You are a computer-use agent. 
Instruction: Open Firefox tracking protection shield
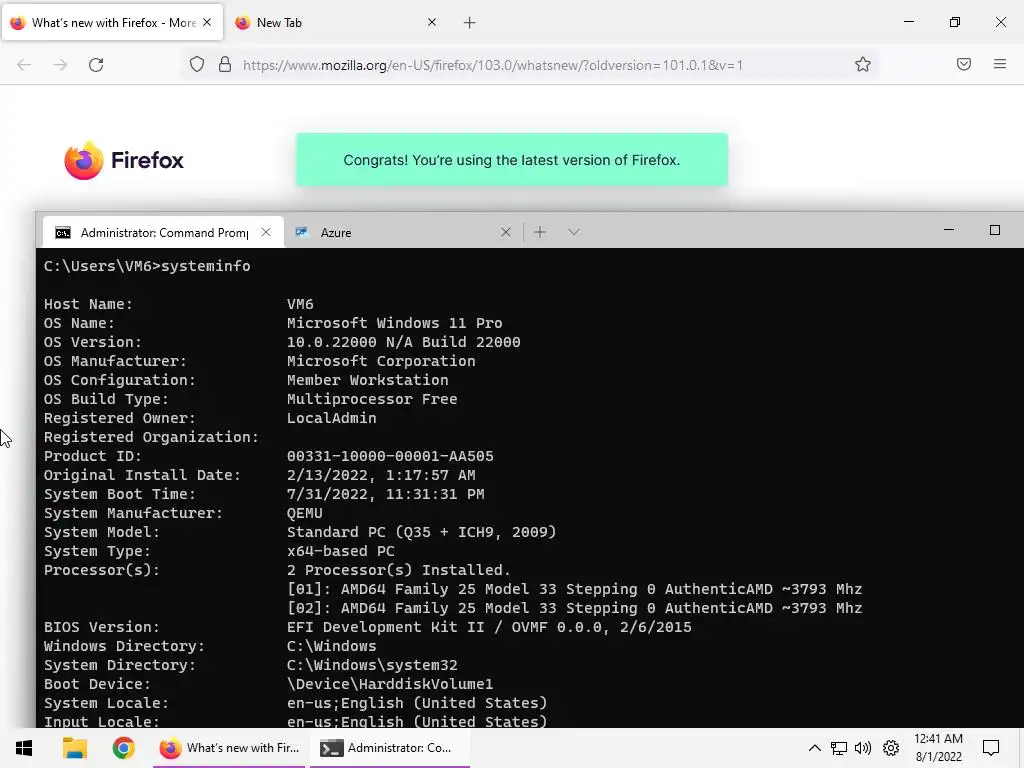197,65
